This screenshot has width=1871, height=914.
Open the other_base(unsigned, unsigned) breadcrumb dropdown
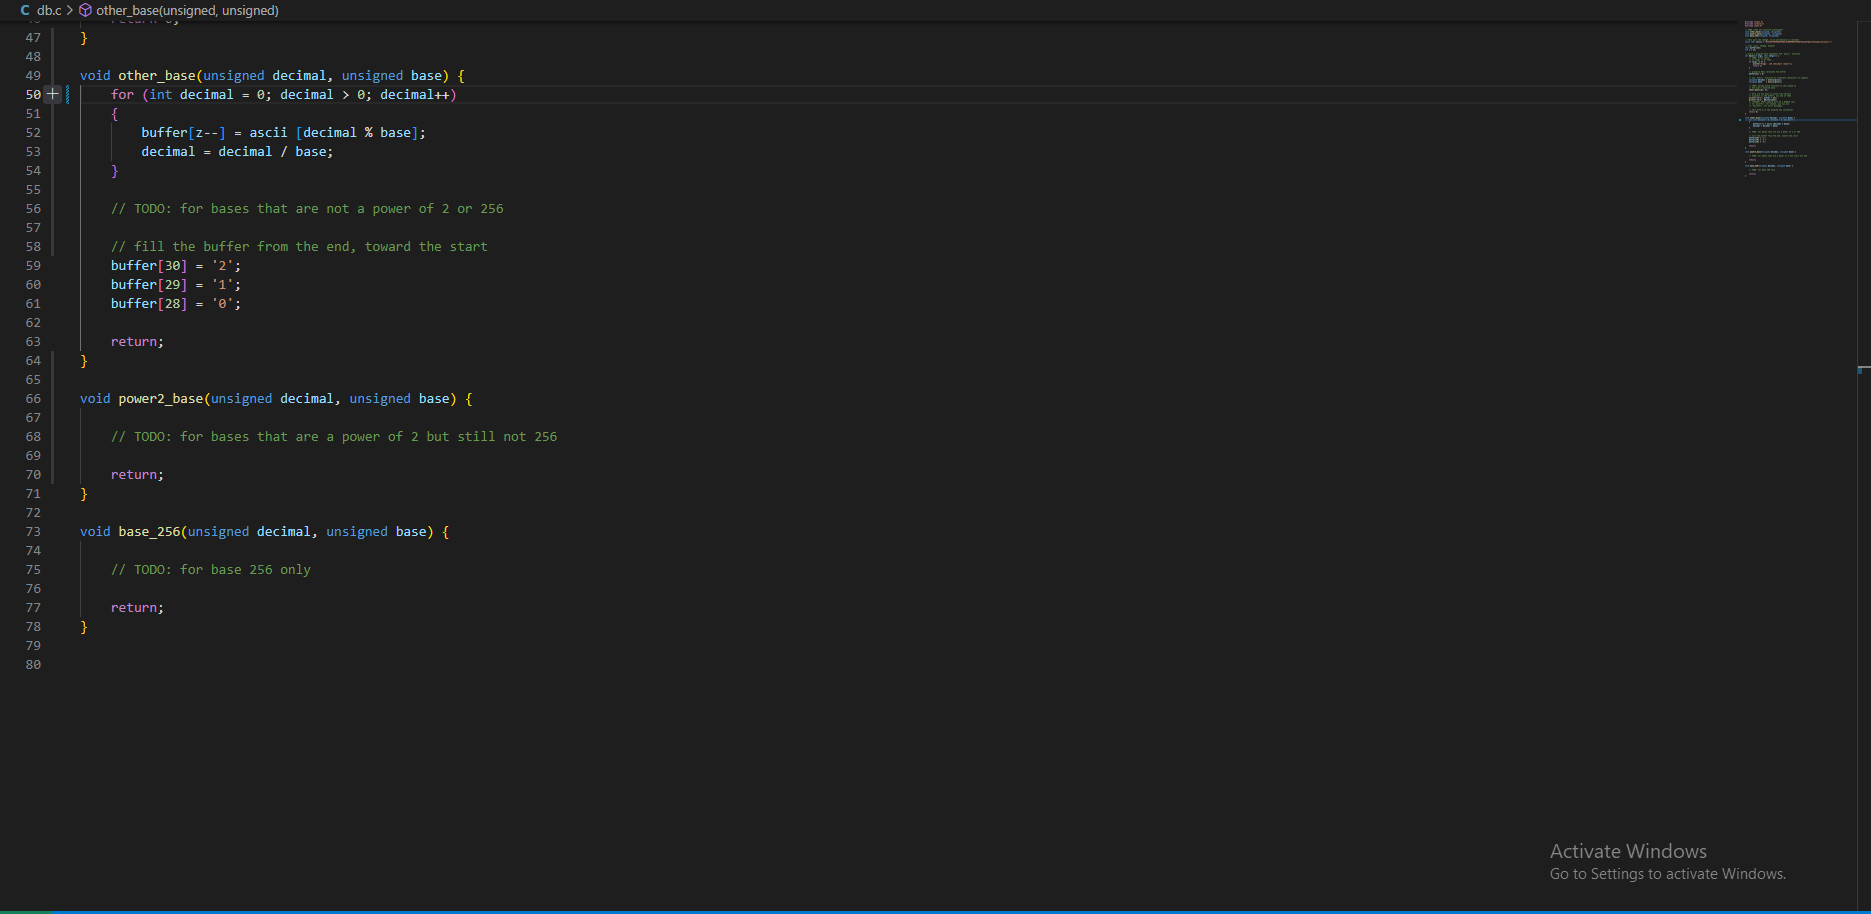click(185, 10)
